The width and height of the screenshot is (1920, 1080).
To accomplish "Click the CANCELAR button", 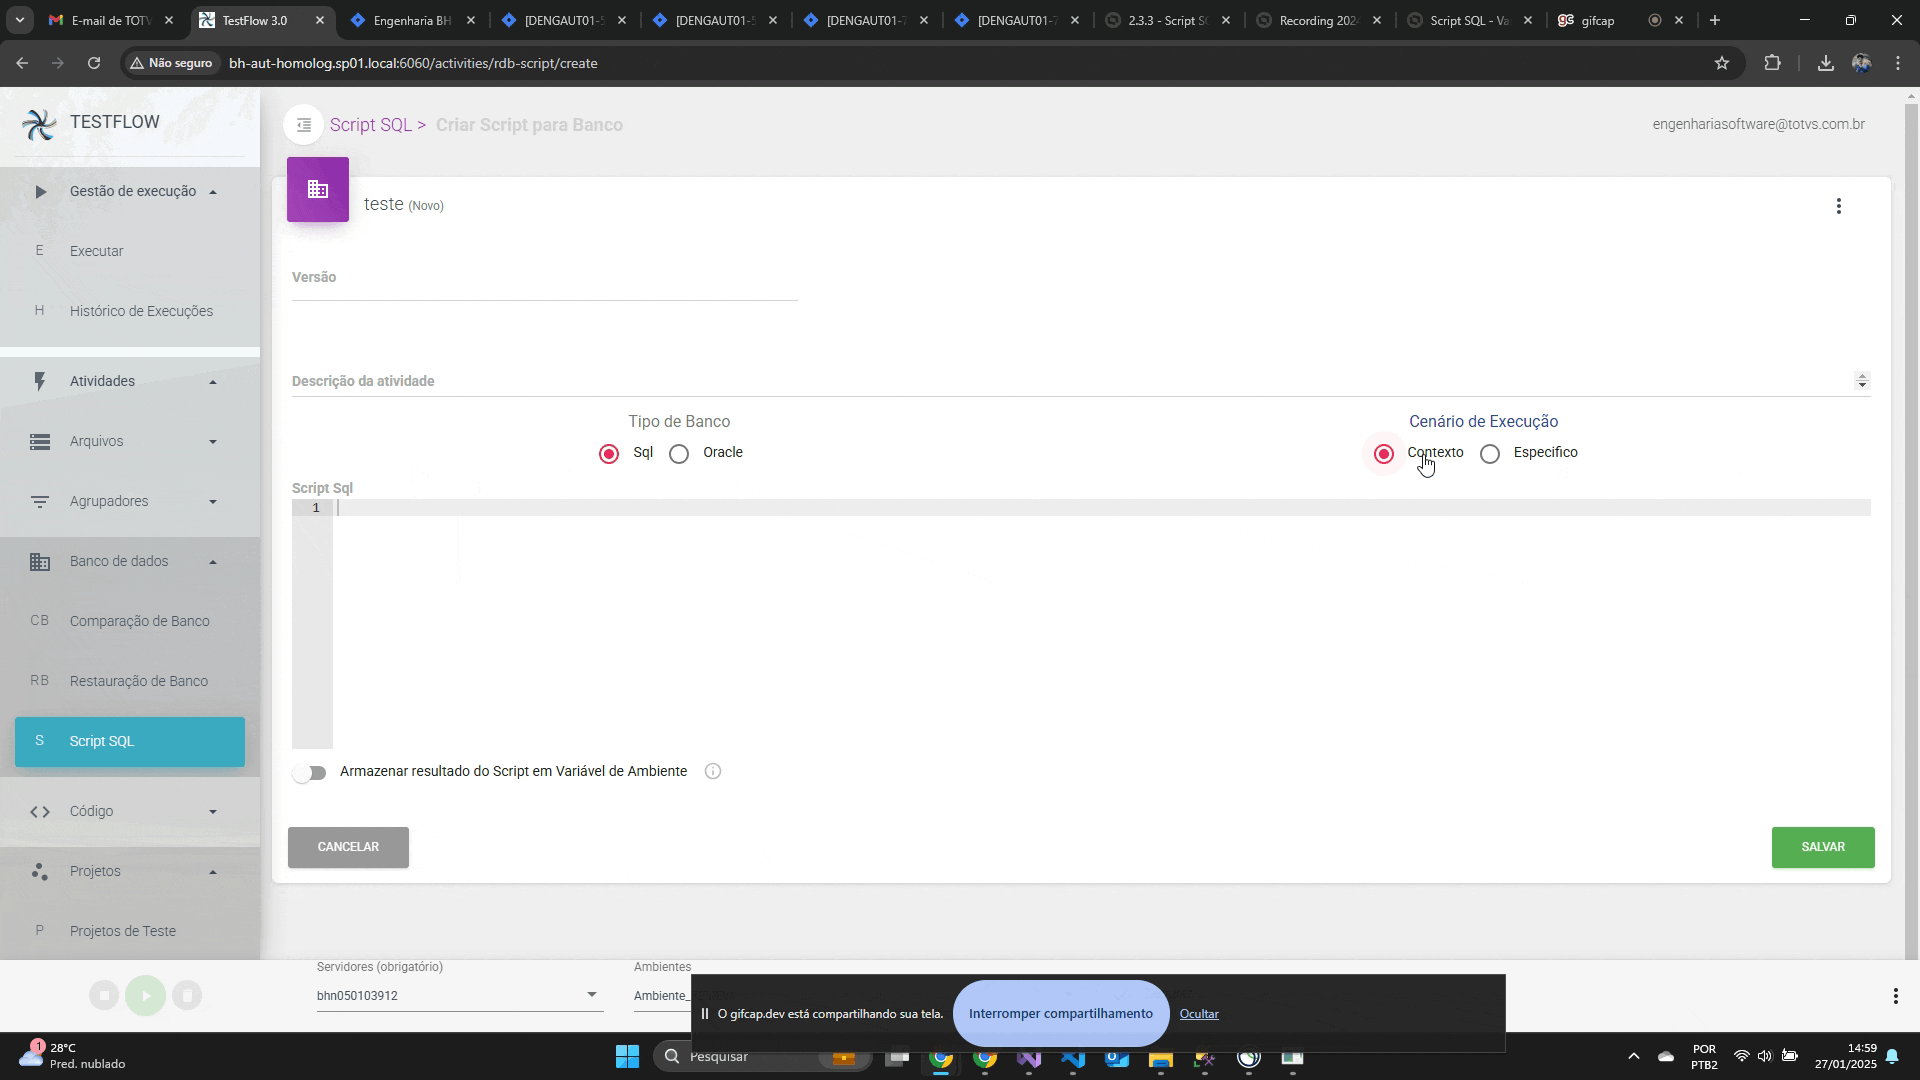I will tap(348, 847).
